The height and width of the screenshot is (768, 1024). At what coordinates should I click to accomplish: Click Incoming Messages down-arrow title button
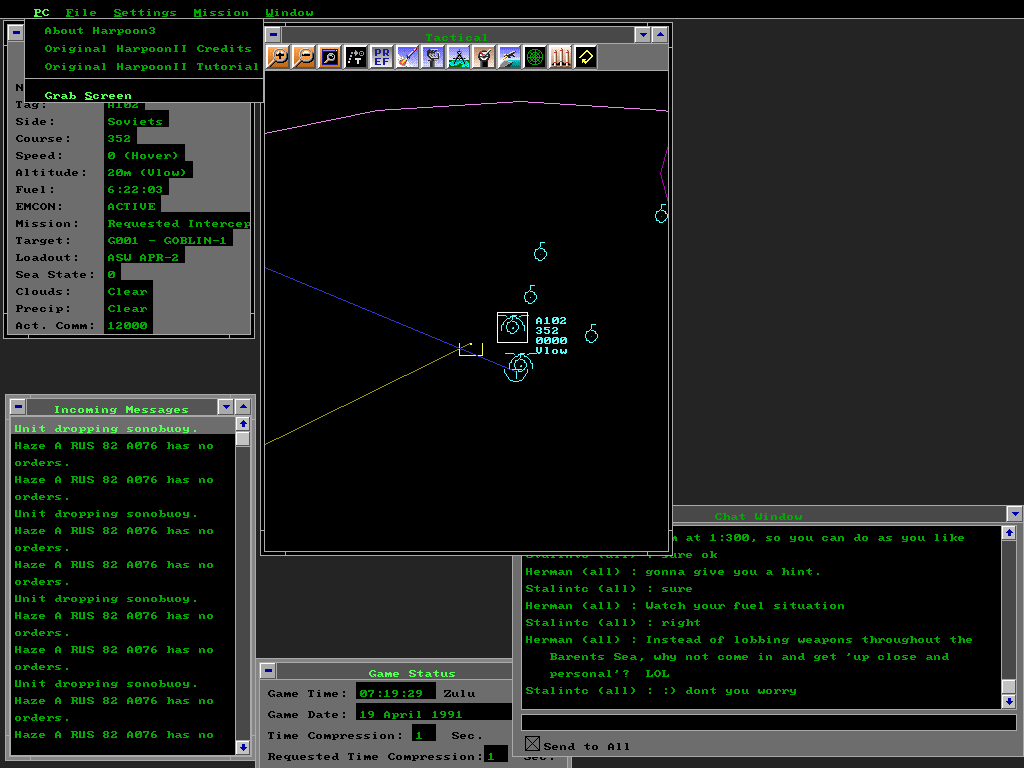[226, 407]
